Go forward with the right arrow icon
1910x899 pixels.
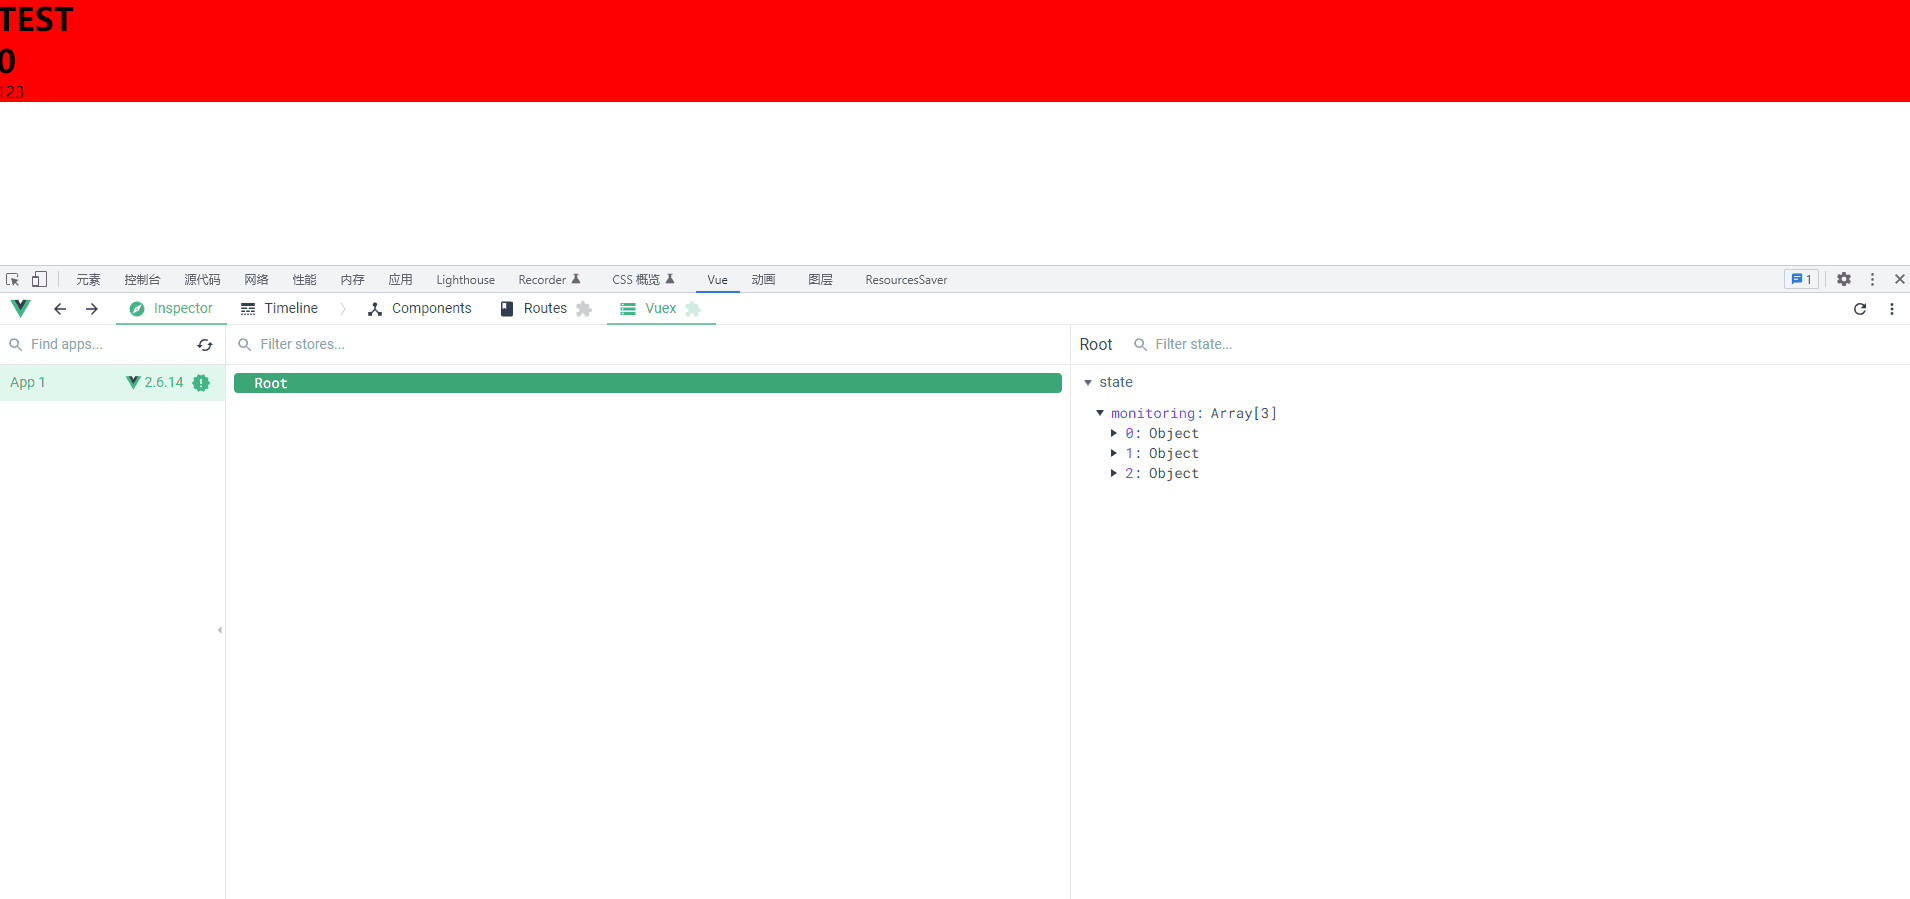(x=92, y=309)
